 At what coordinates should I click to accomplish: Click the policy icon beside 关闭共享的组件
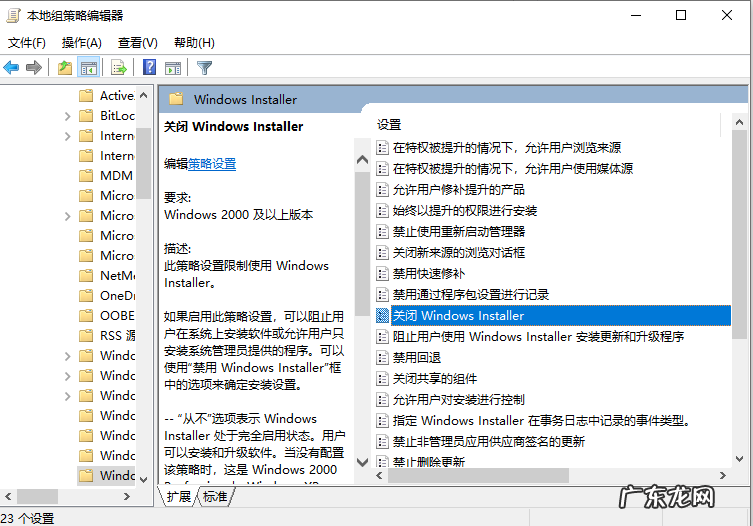[382, 379]
